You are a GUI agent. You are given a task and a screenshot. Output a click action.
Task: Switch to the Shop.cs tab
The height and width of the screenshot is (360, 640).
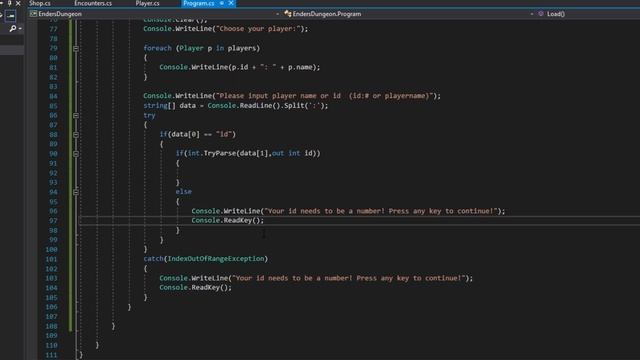click(40, 3)
